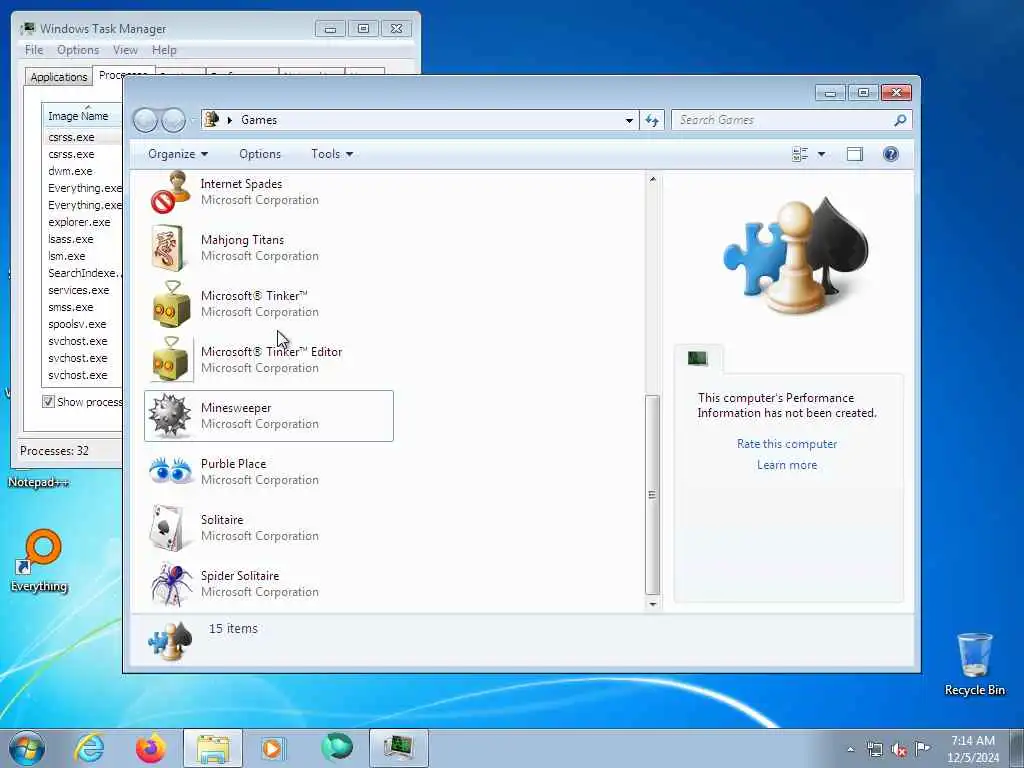This screenshot has height=768, width=1024.
Task: Click the Learn more link
Action: [787, 465]
